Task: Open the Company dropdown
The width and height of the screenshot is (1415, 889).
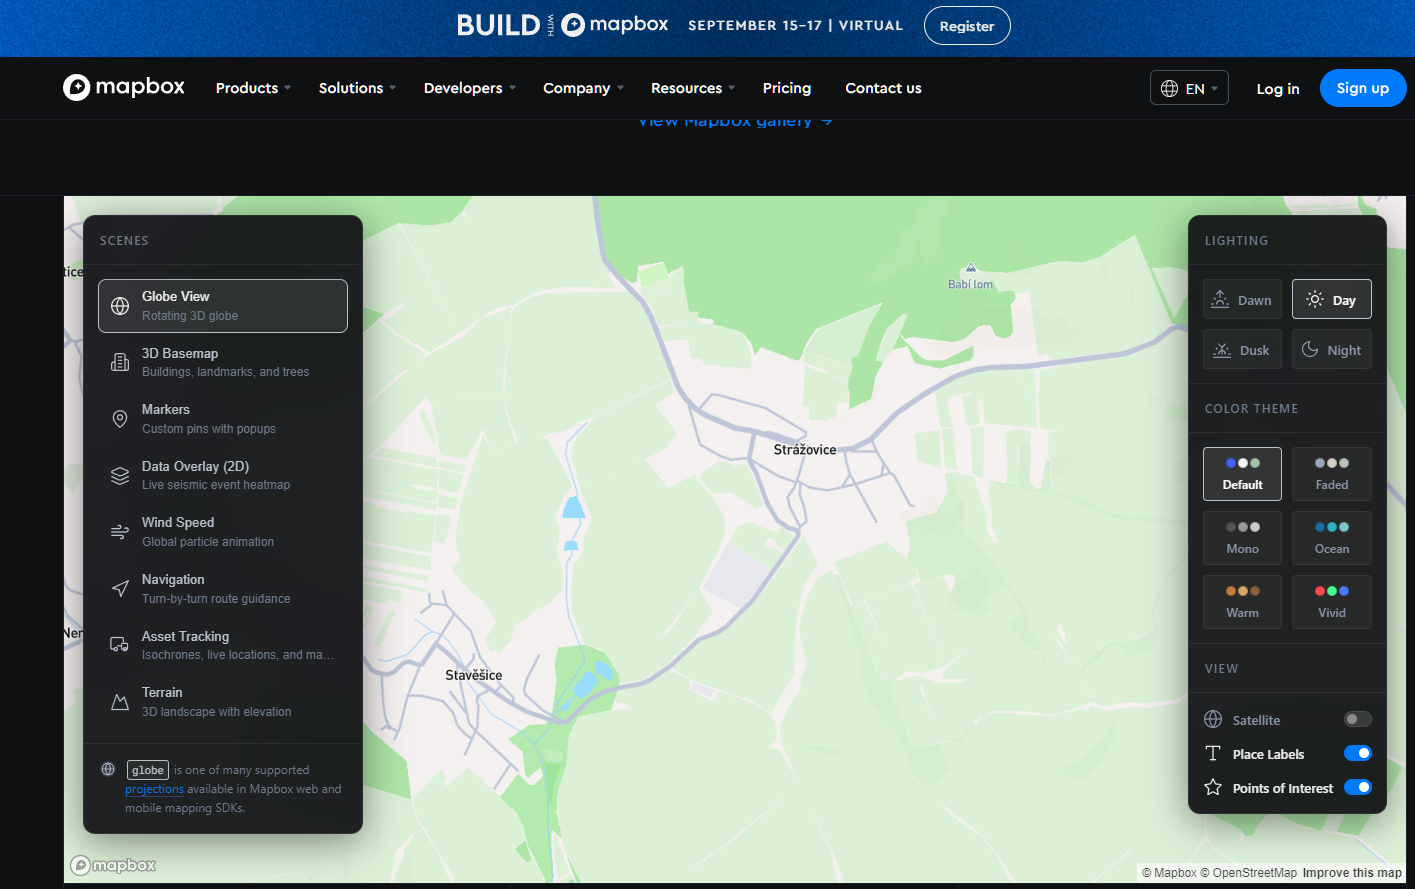Action: (x=584, y=88)
